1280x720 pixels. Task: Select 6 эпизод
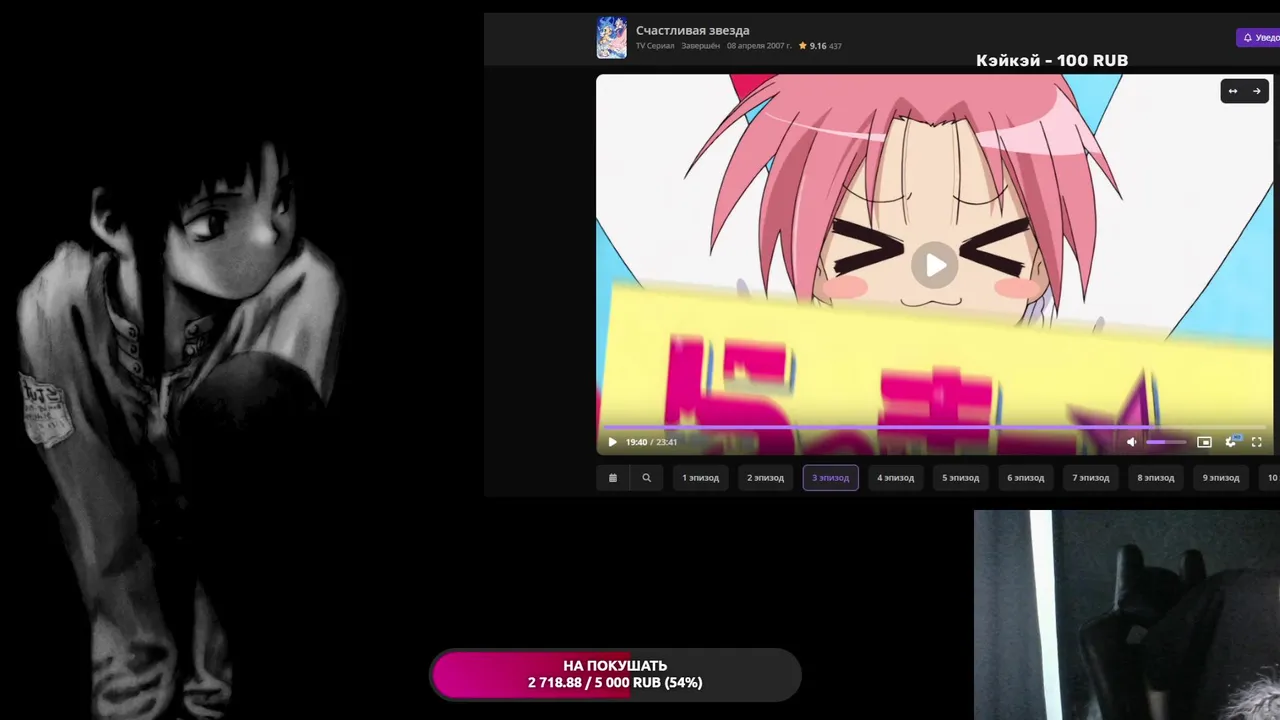tap(1025, 478)
